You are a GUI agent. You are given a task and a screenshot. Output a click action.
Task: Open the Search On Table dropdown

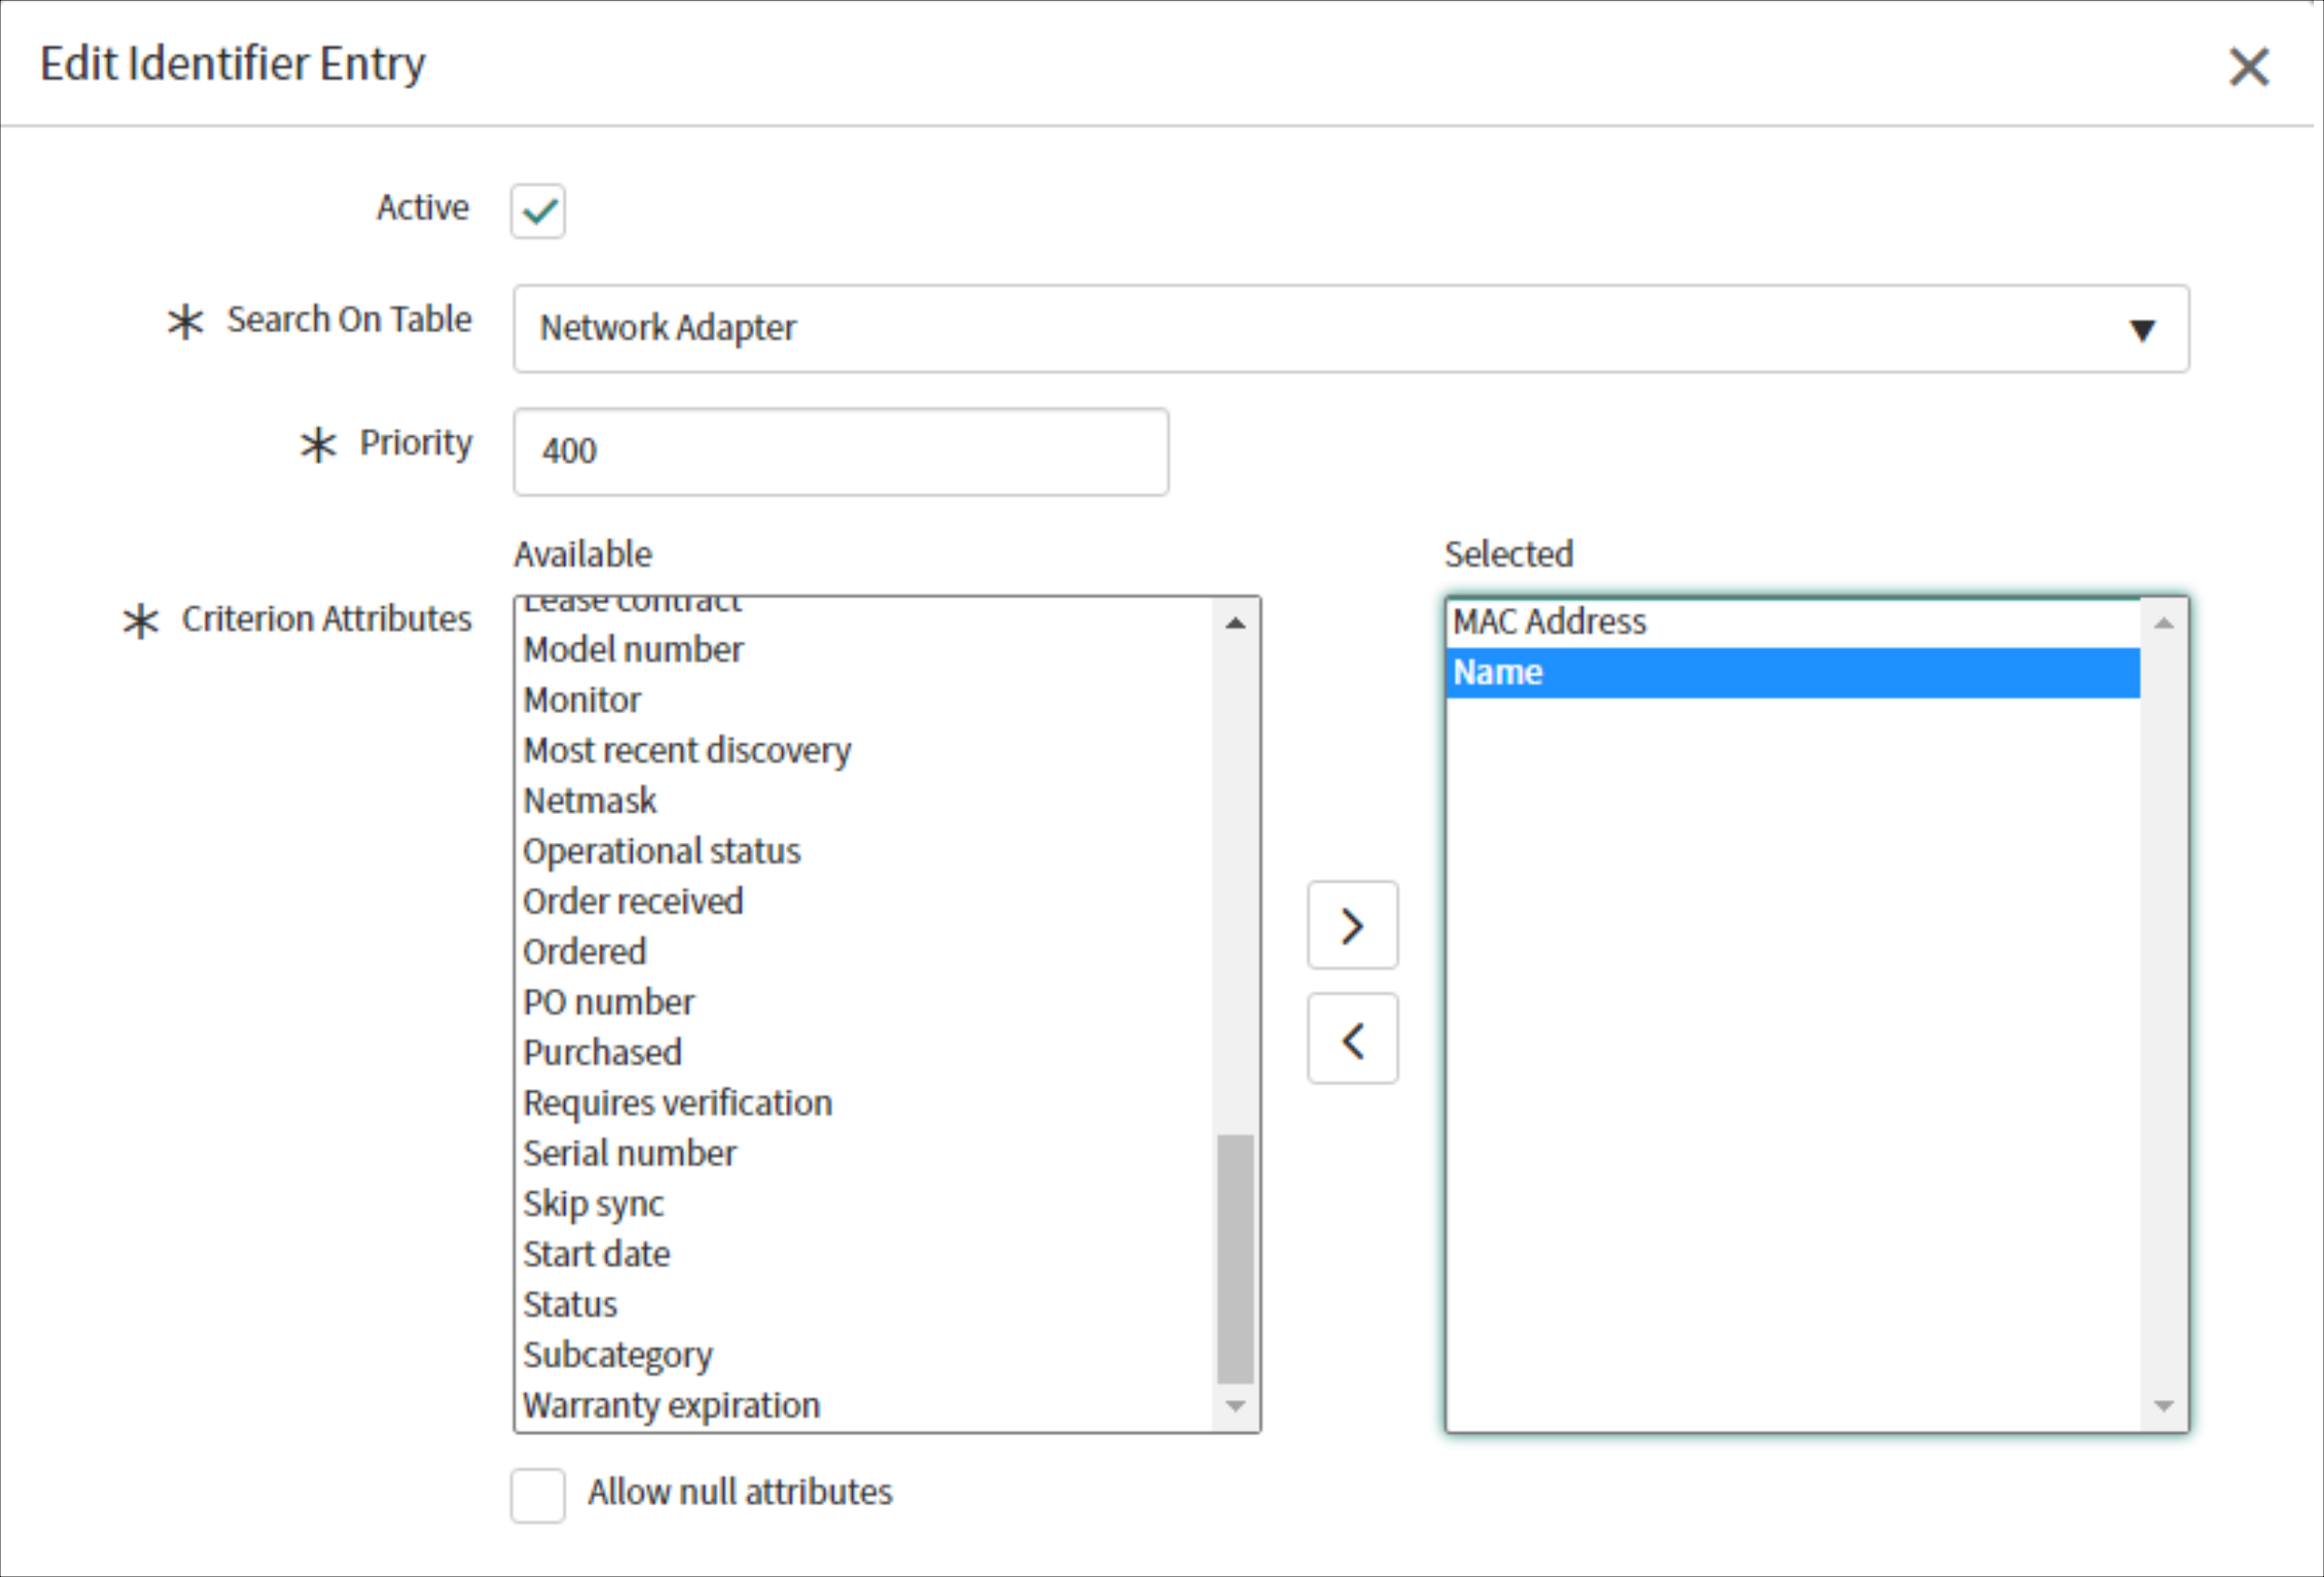(1351, 329)
